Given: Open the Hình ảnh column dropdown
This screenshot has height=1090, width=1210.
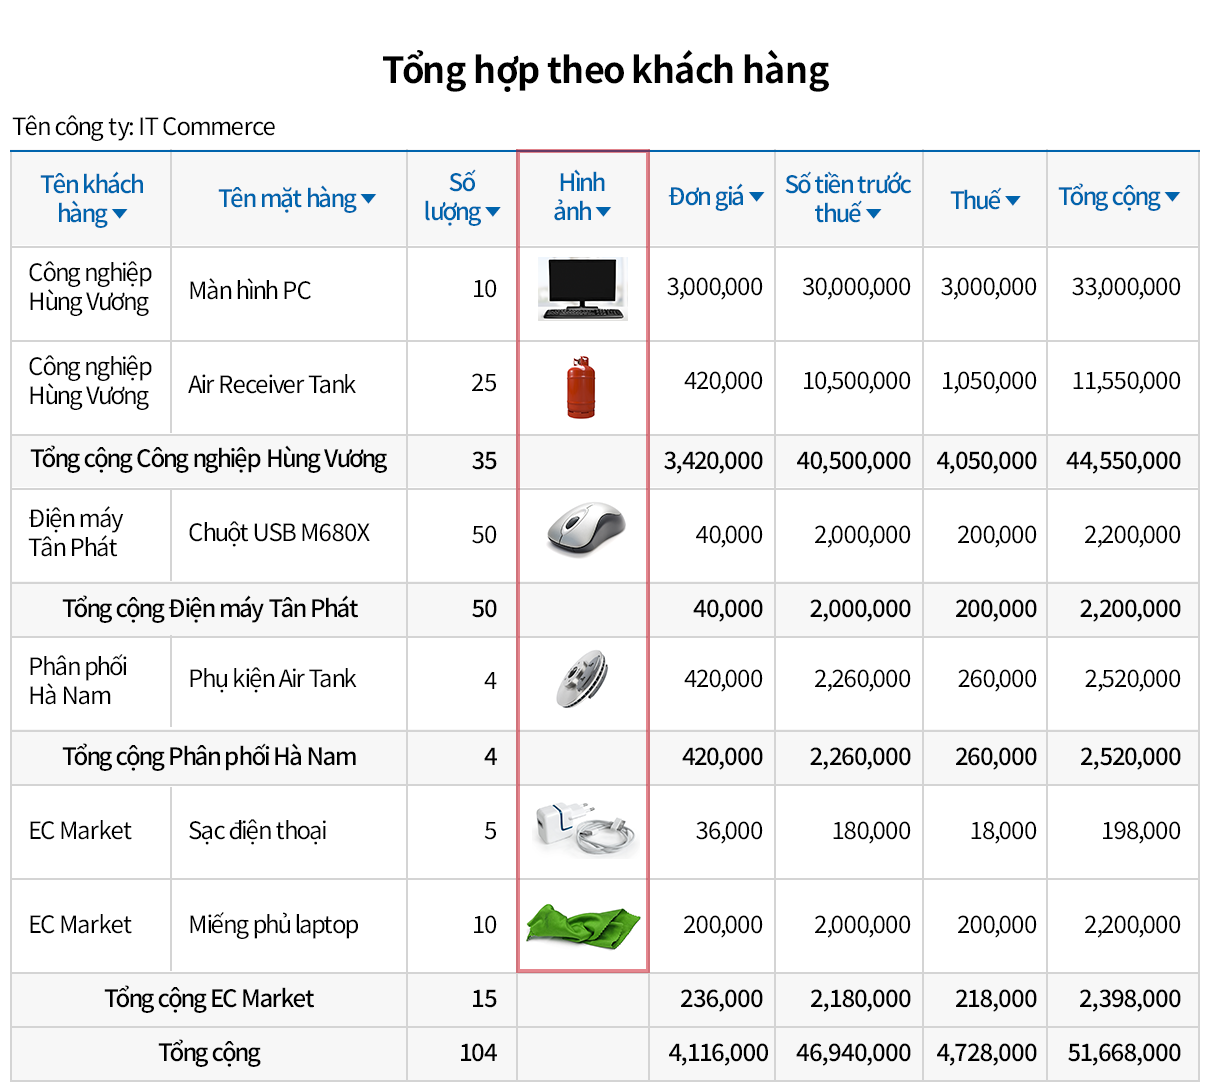Looking at the screenshot, I should [603, 212].
